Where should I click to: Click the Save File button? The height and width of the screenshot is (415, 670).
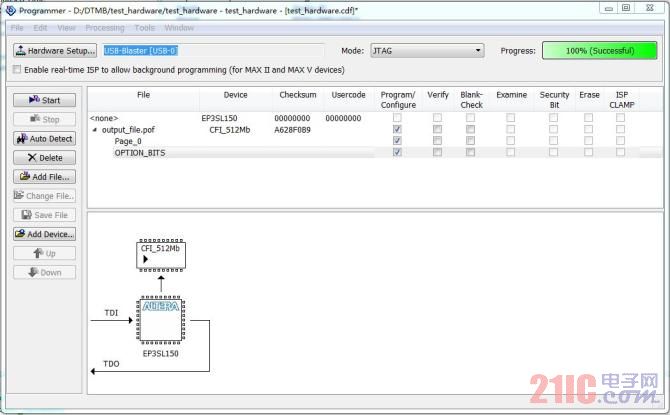click(44, 215)
